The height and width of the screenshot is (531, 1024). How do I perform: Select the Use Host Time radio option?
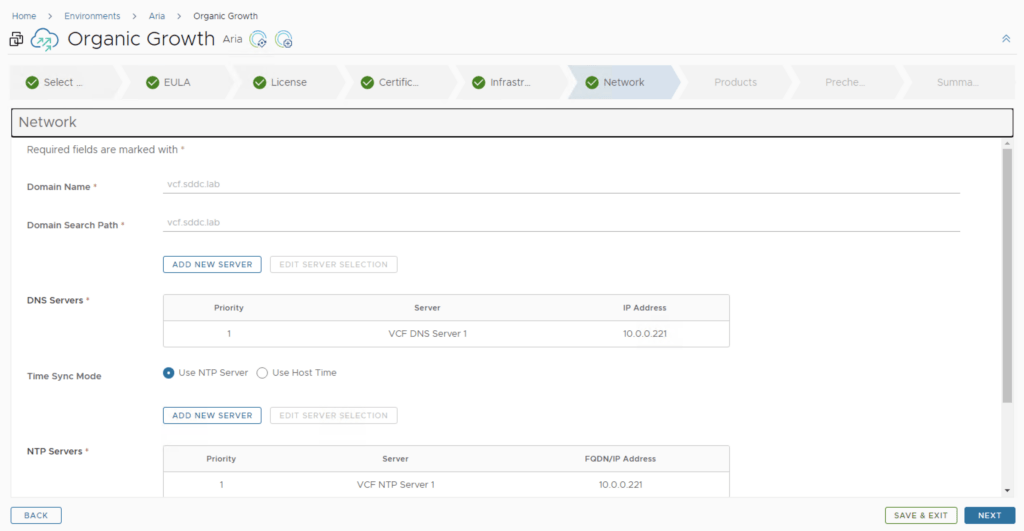[x=263, y=373]
